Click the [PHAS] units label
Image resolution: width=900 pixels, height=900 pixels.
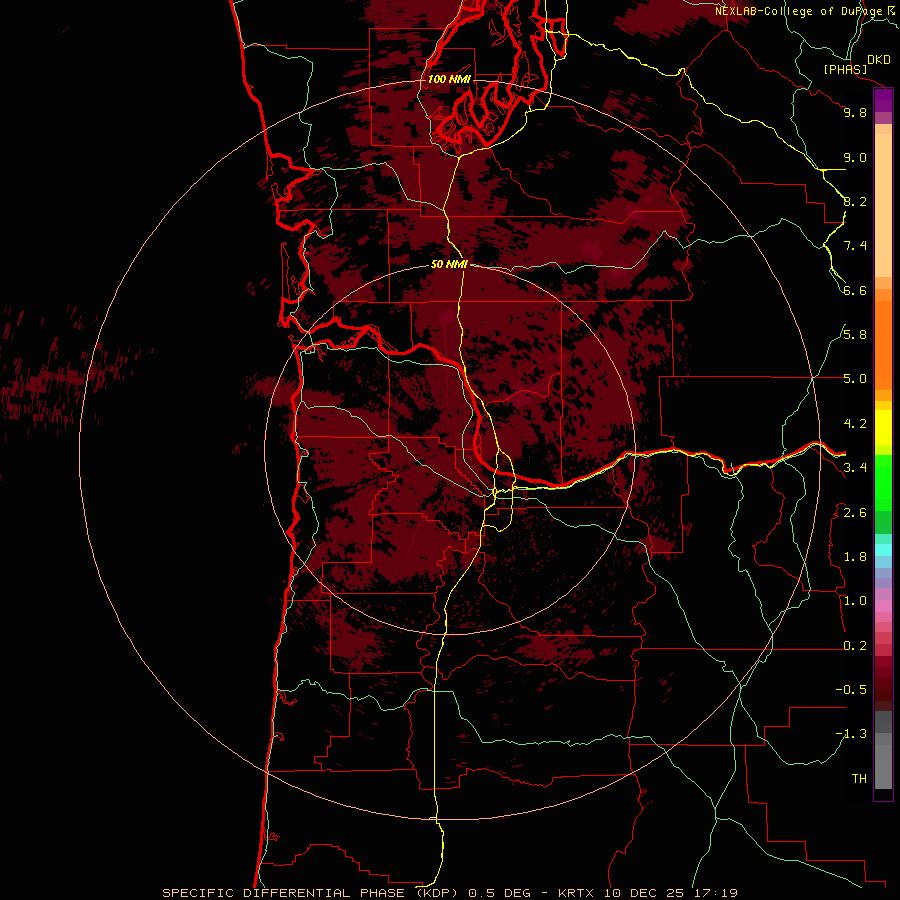(x=845, y=69)
